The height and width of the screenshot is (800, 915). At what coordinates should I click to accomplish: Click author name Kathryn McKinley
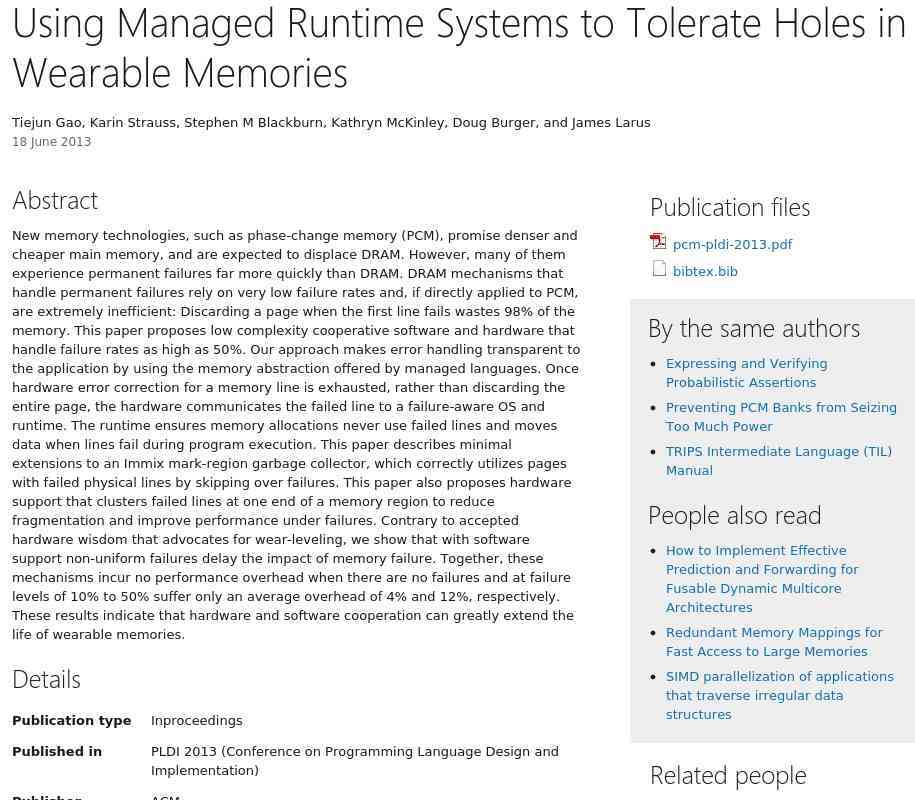[x=387, y=122]
